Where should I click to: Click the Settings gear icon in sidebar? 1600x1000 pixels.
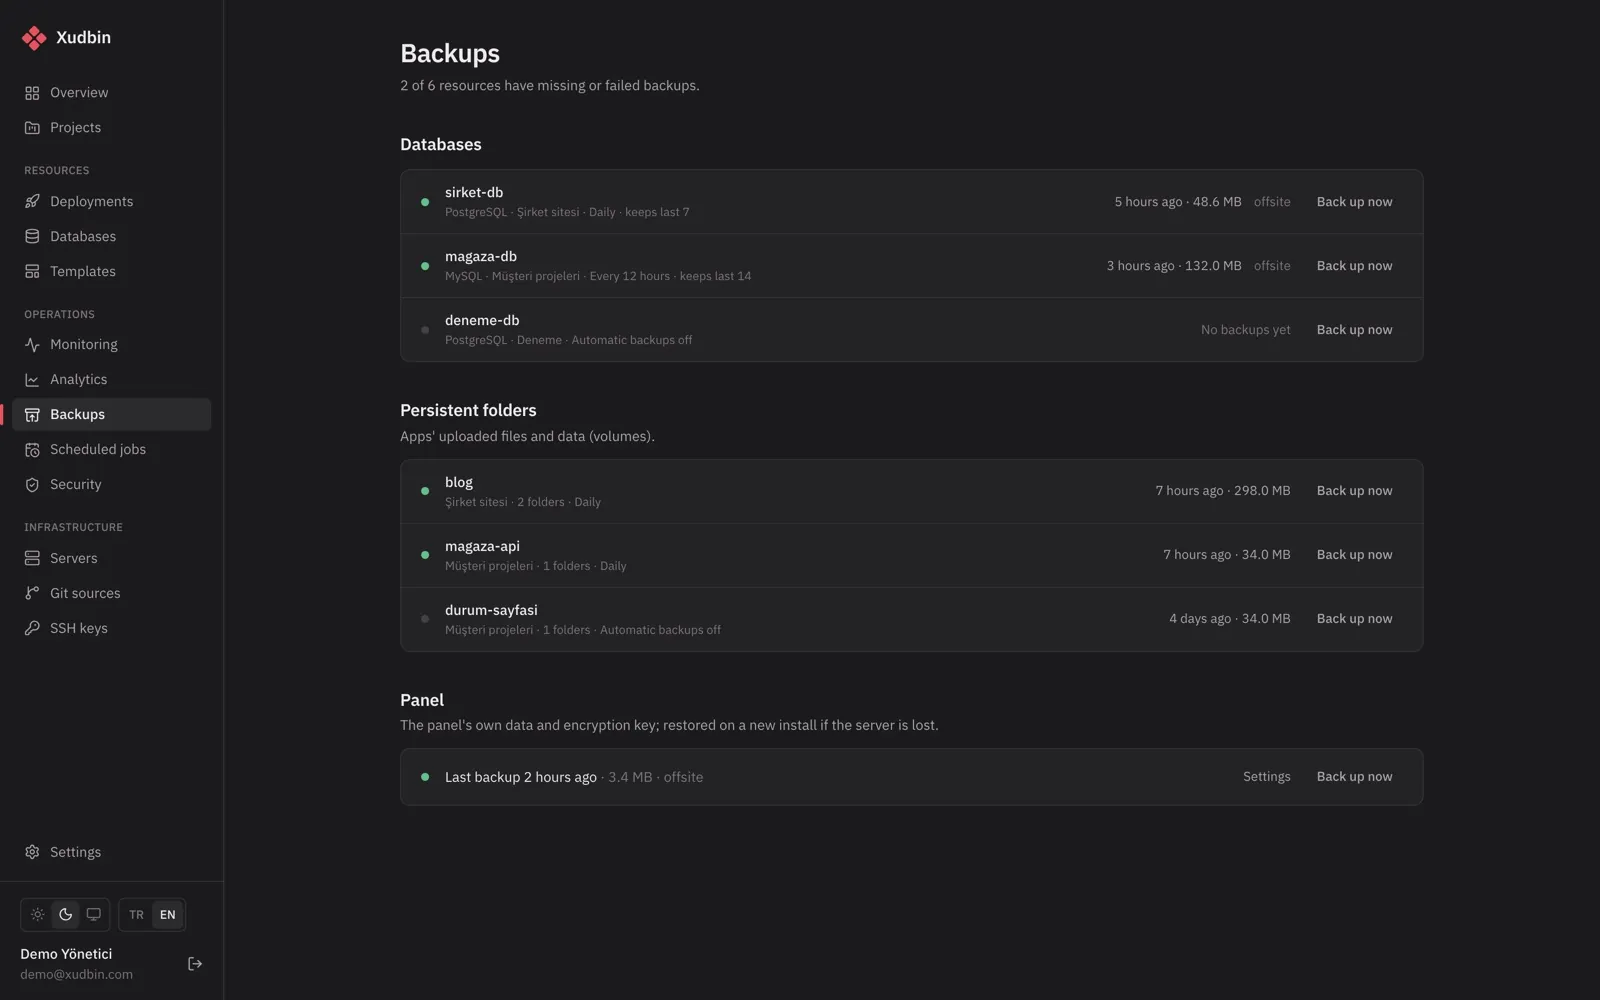[x=32, y=853]
